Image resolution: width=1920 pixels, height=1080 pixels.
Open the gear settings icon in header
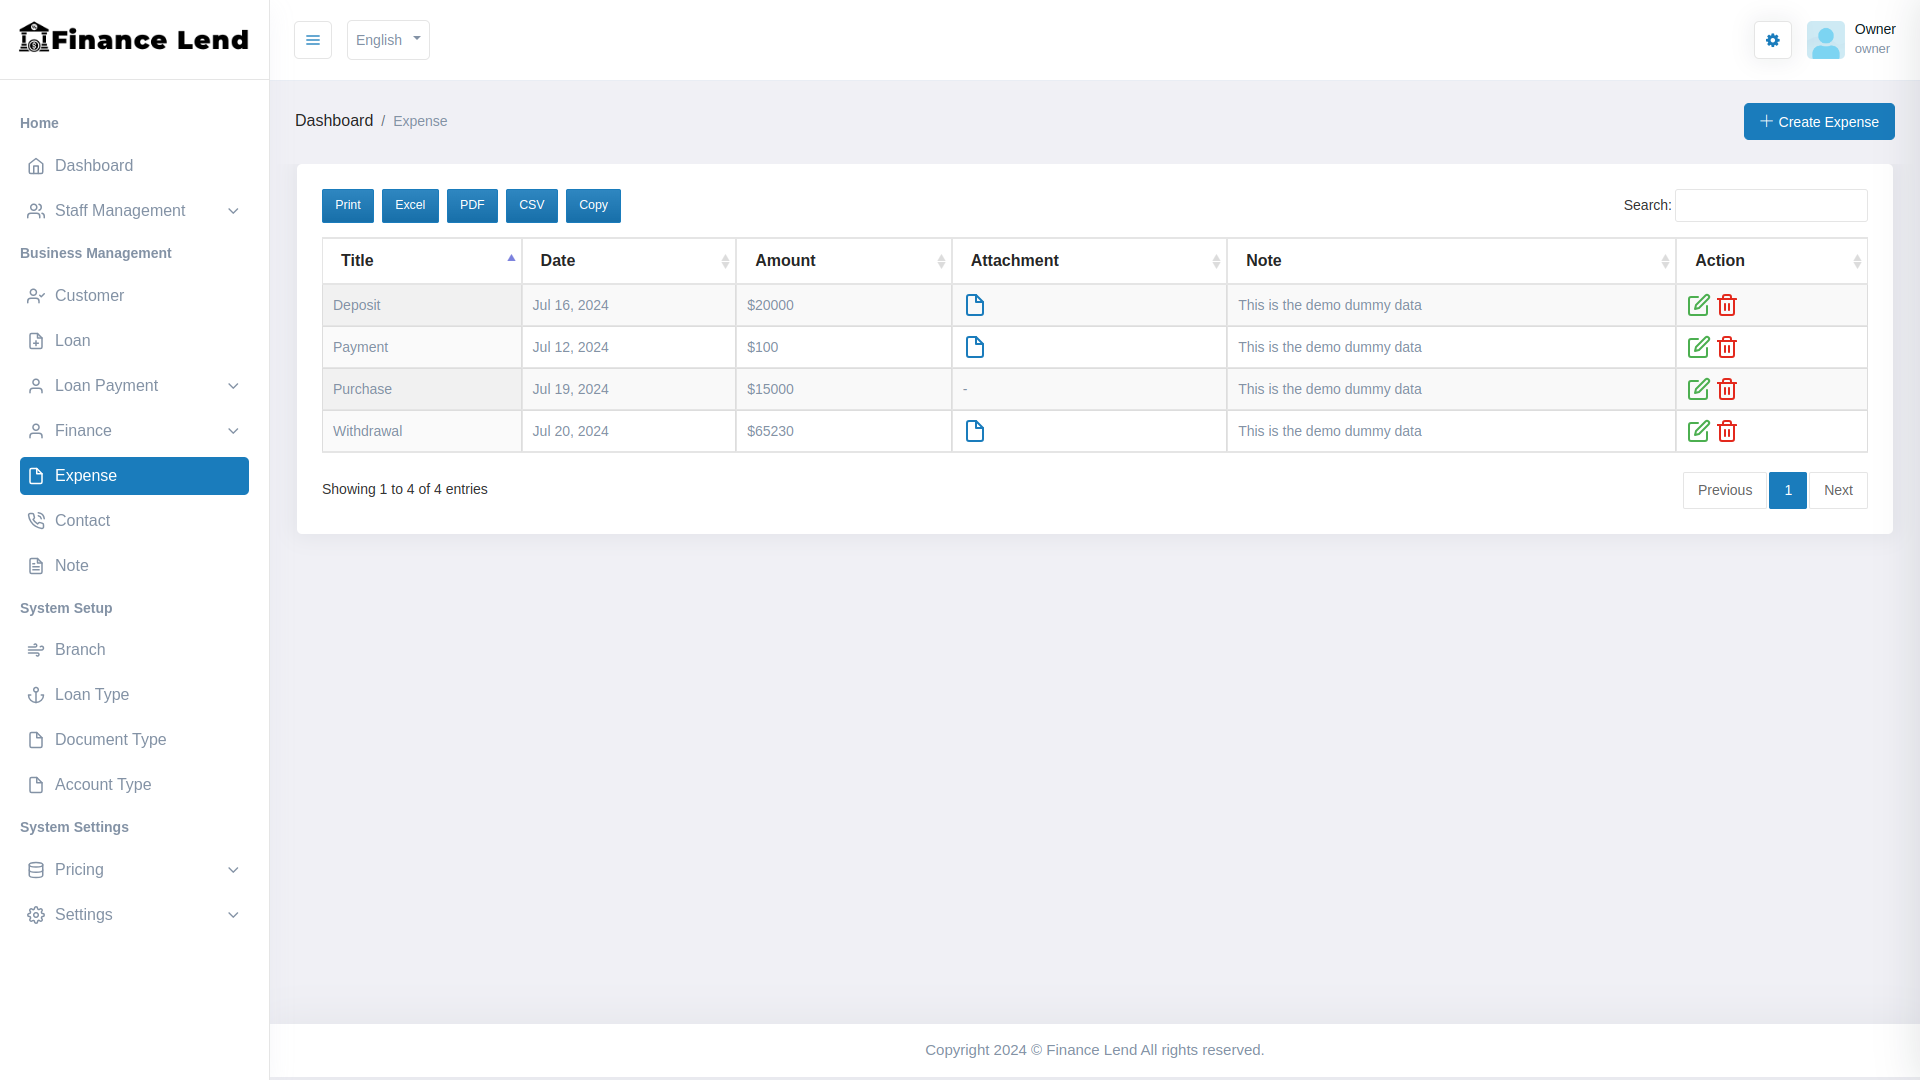click(x=1773, y=40)
